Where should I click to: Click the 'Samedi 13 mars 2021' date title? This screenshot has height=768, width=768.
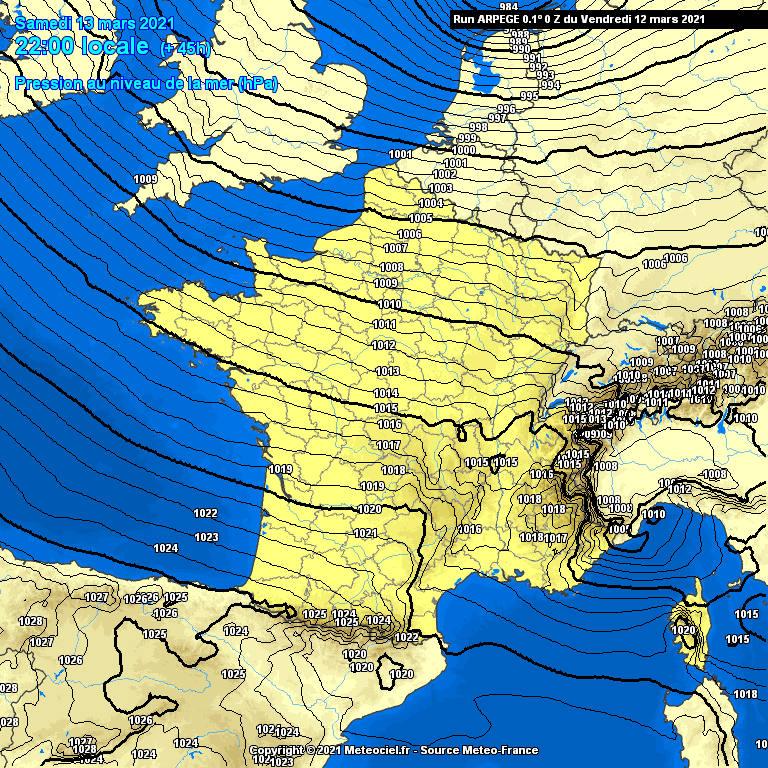(x=96, y=24)
